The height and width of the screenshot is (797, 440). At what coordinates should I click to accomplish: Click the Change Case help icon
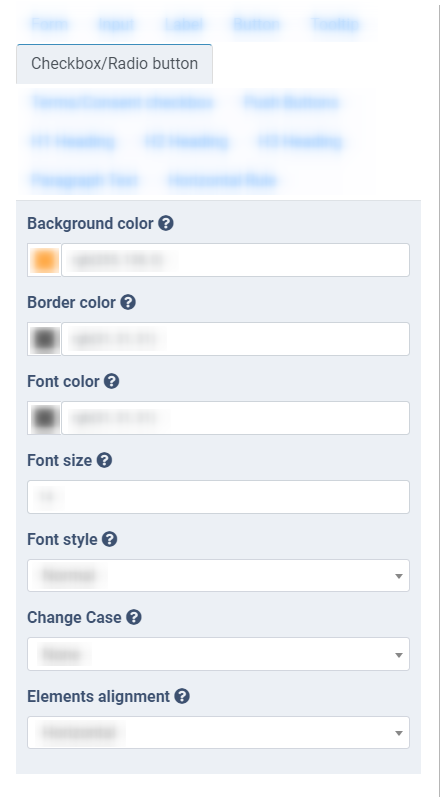pos(134,618)
